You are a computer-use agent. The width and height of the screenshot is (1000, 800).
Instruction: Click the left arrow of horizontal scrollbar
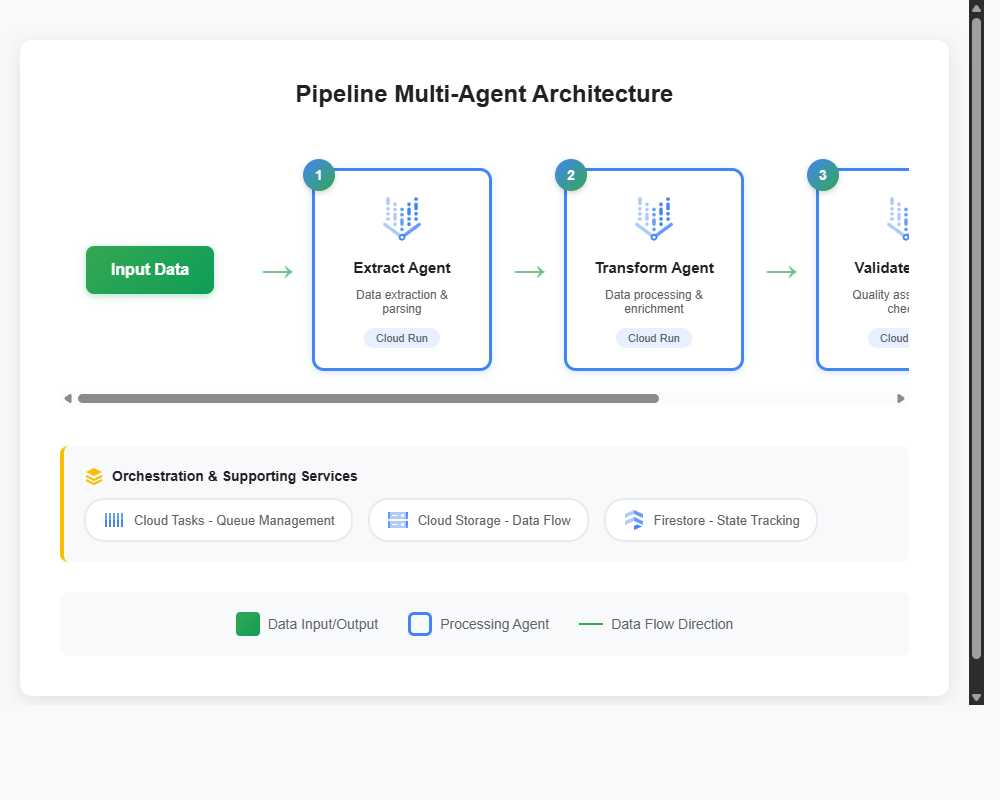(x=68, y=397)
